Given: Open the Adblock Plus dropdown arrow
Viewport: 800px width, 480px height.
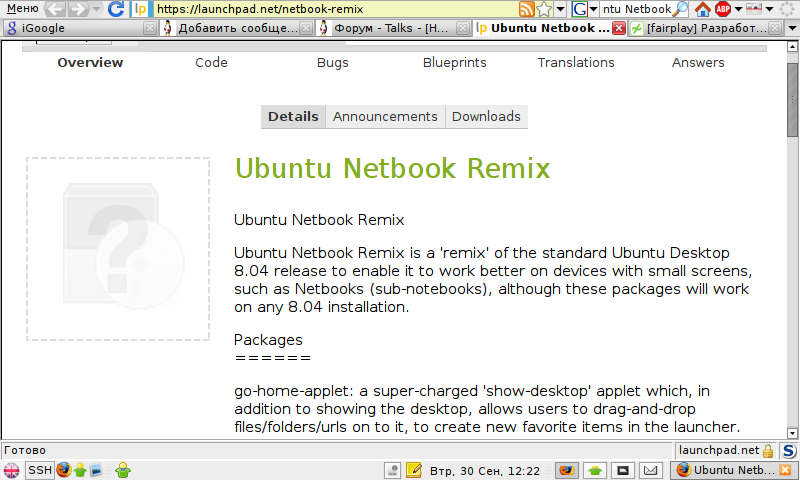Looking at the screenshot, I should tap(738, 9).
